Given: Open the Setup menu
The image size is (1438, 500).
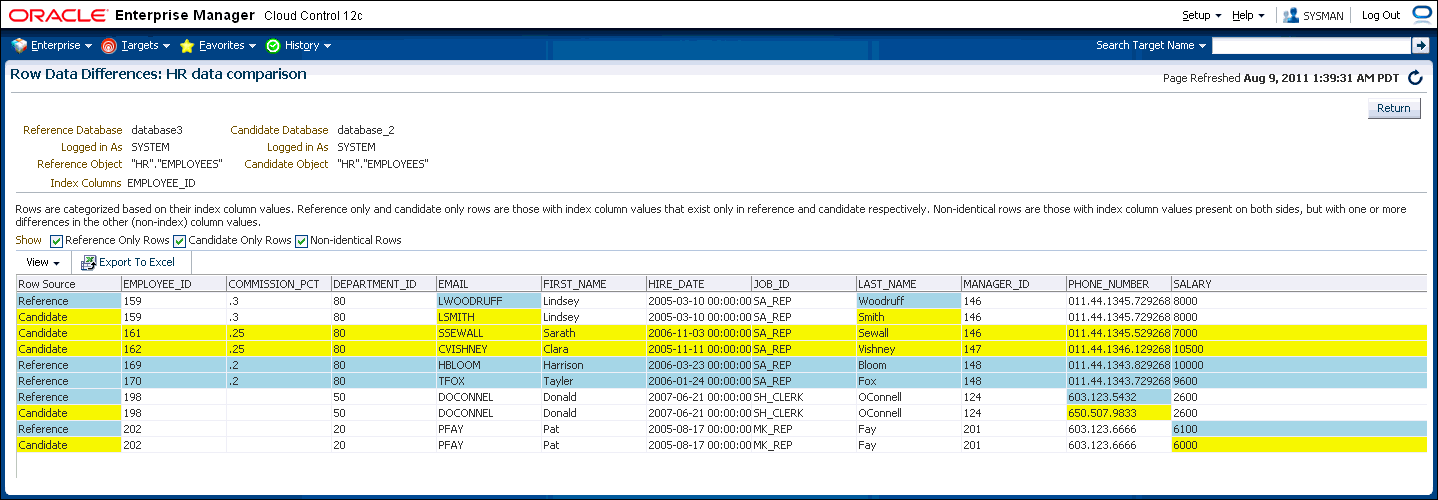Looking at the screenshot, I should coord(1201,15).
